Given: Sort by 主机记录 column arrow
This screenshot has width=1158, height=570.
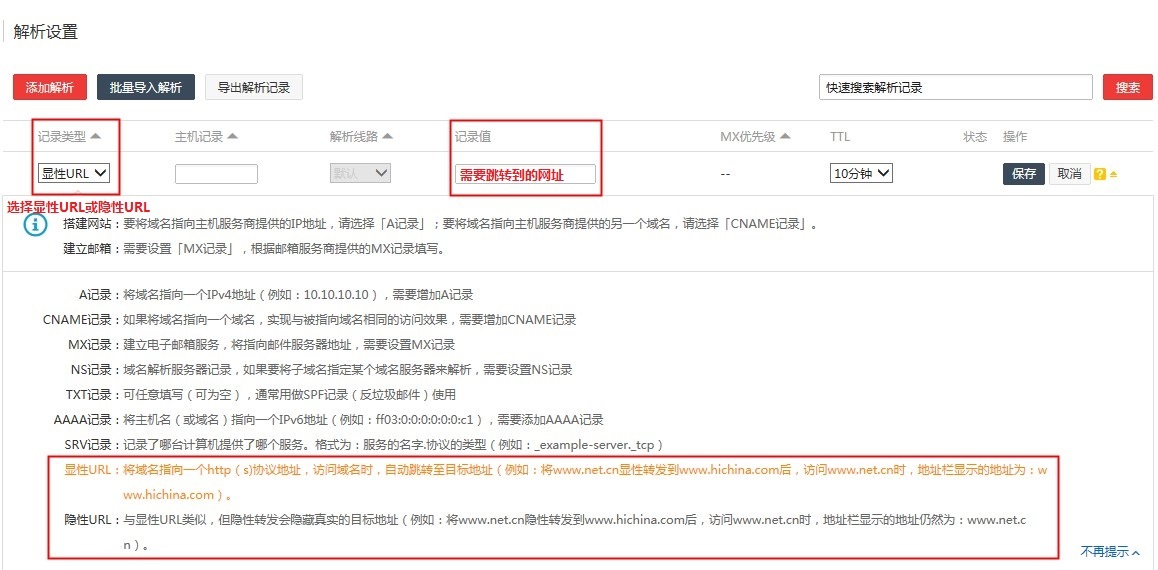Looking at the screenshot, I should [x=232, y=136].
